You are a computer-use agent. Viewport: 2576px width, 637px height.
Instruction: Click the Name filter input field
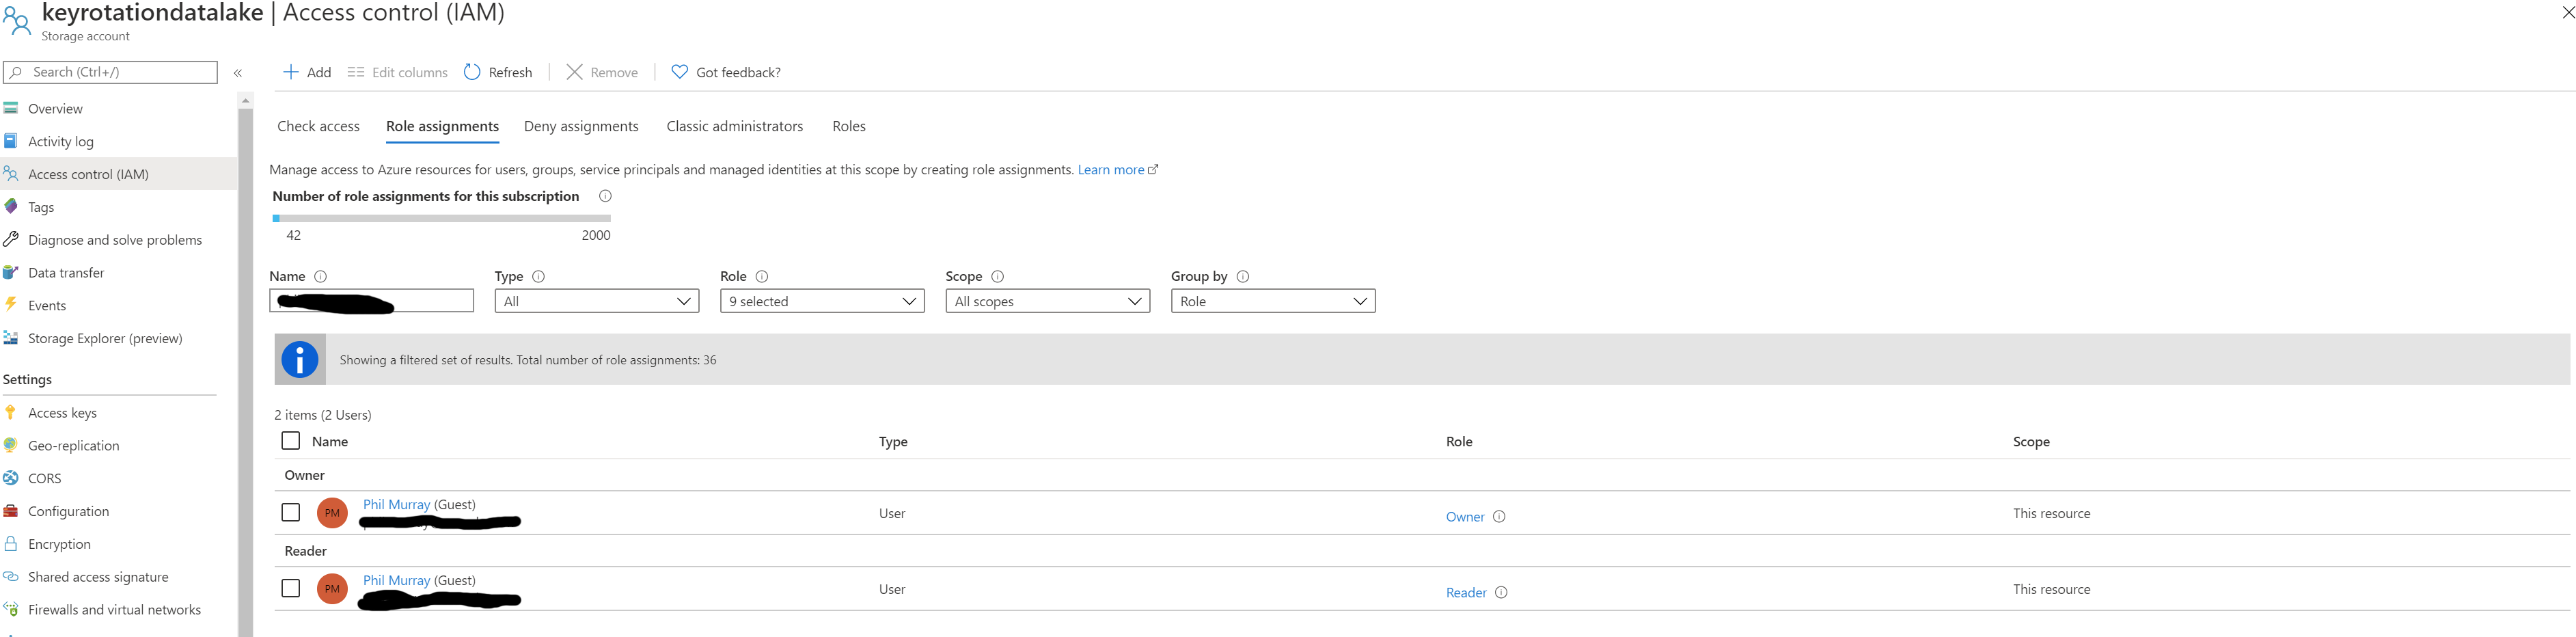click(371, 301)
